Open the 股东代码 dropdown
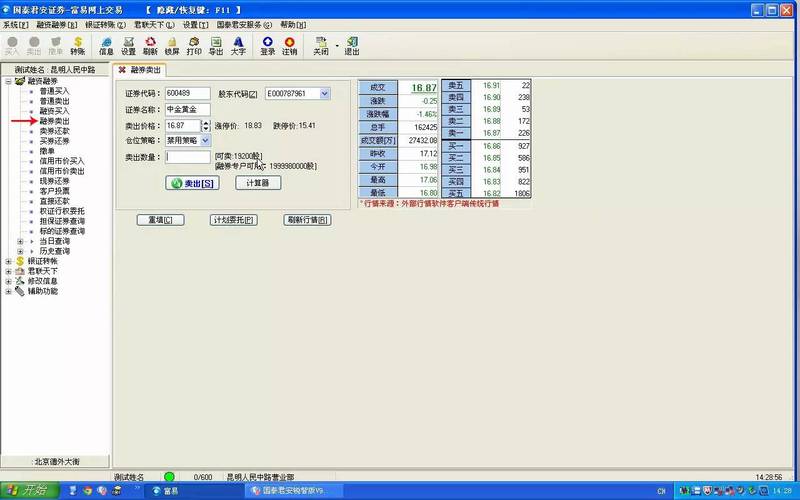Viewport: 800px width, 500px height. point(325,94)
